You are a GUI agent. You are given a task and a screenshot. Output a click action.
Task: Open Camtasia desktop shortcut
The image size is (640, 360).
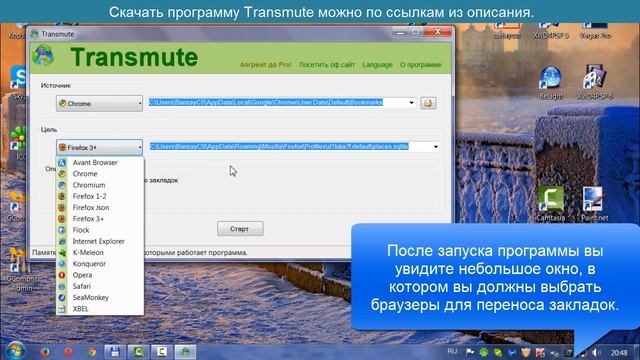550,204
